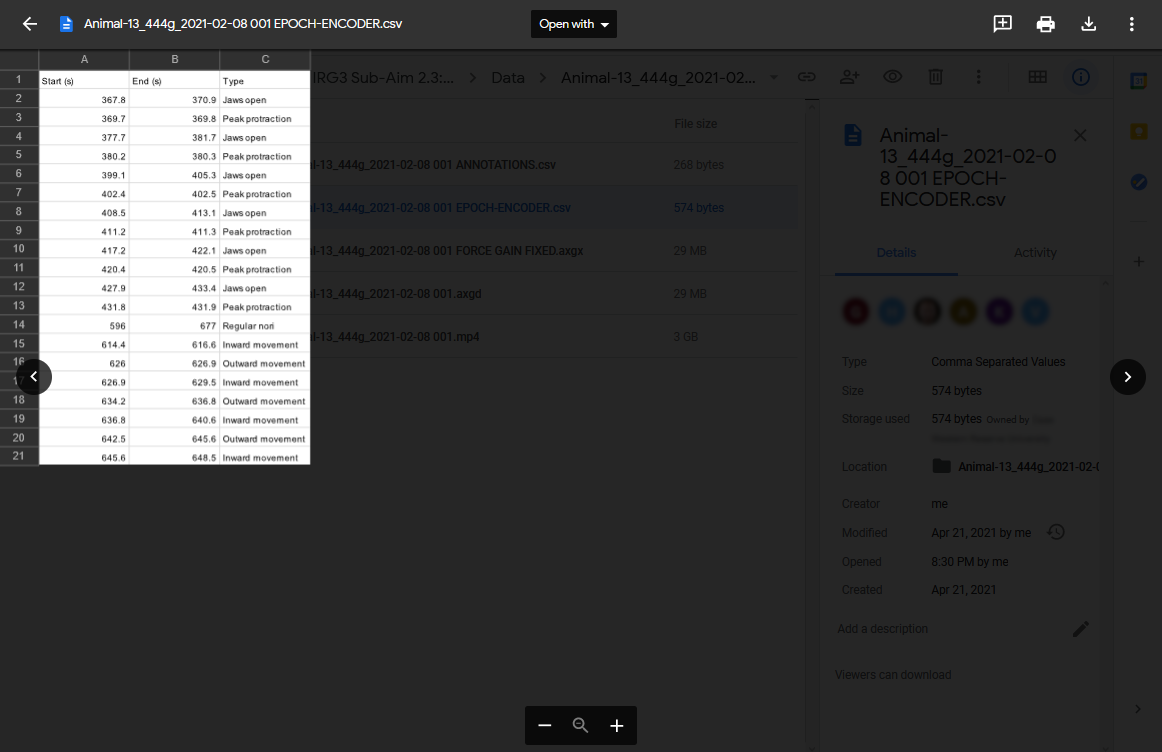The height and width of the screenshot is (752, 1162).
Task: Go back using the top-left arrow
Action: pos(30,24)
